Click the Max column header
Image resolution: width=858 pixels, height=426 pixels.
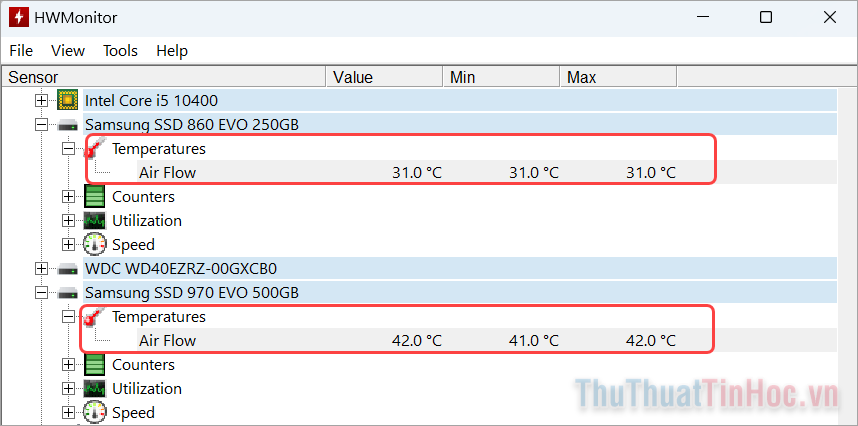point(618,77)
